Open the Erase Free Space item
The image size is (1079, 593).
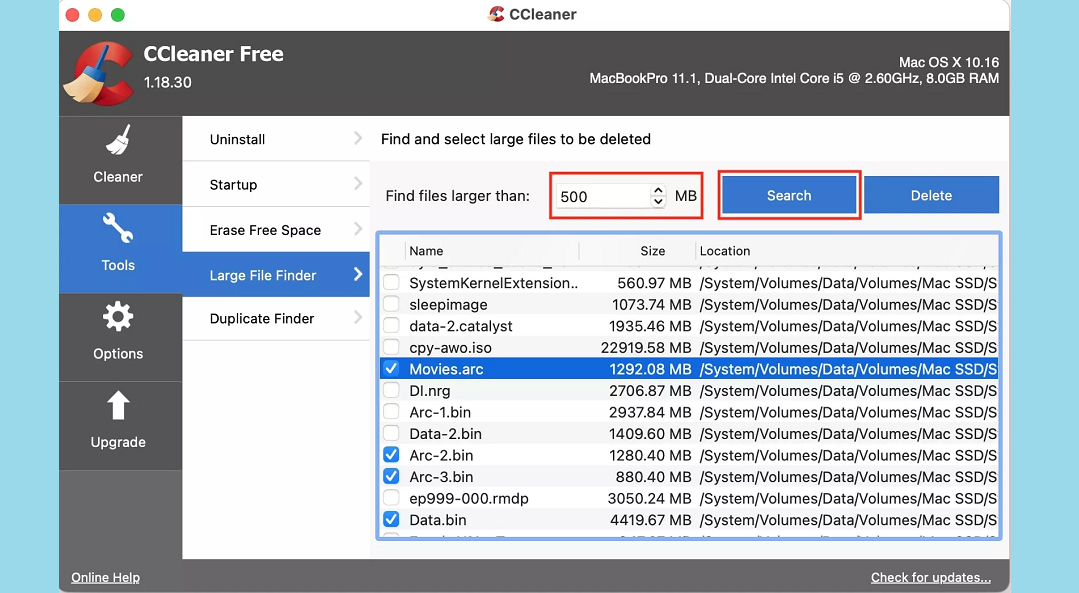pyautogui.click(x=276, y=230)
